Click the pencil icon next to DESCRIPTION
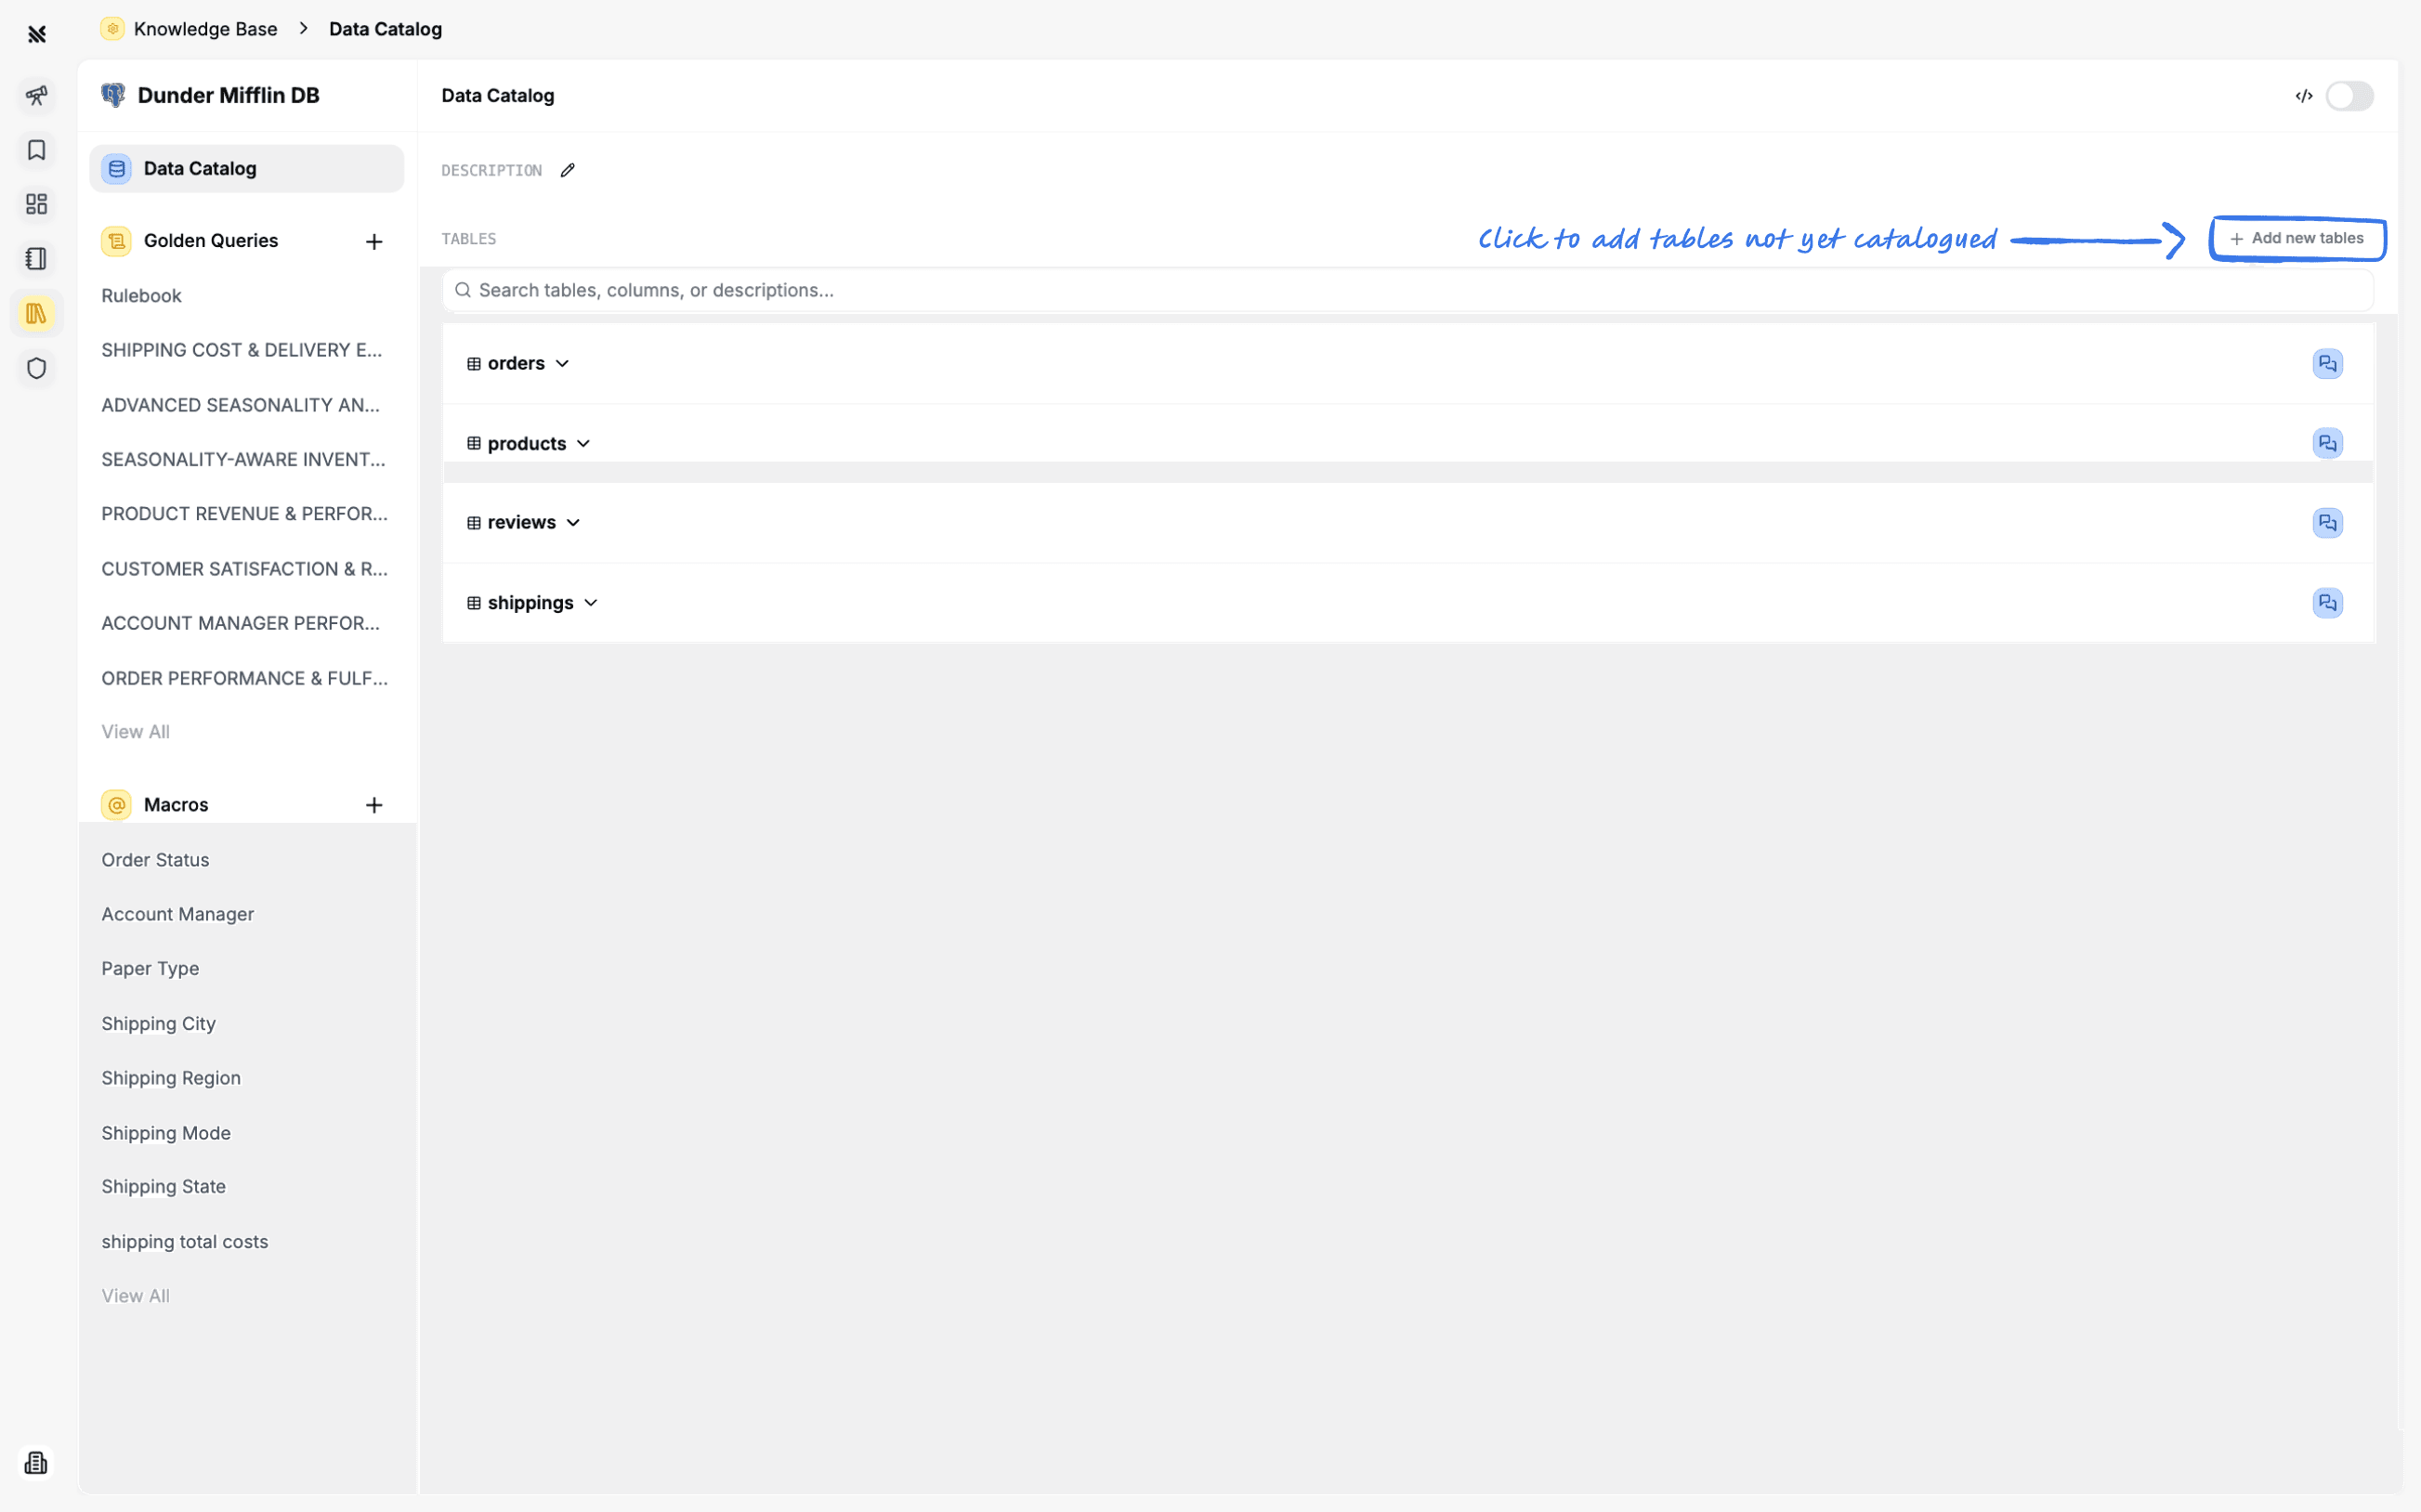 click(x=568, y=170)
